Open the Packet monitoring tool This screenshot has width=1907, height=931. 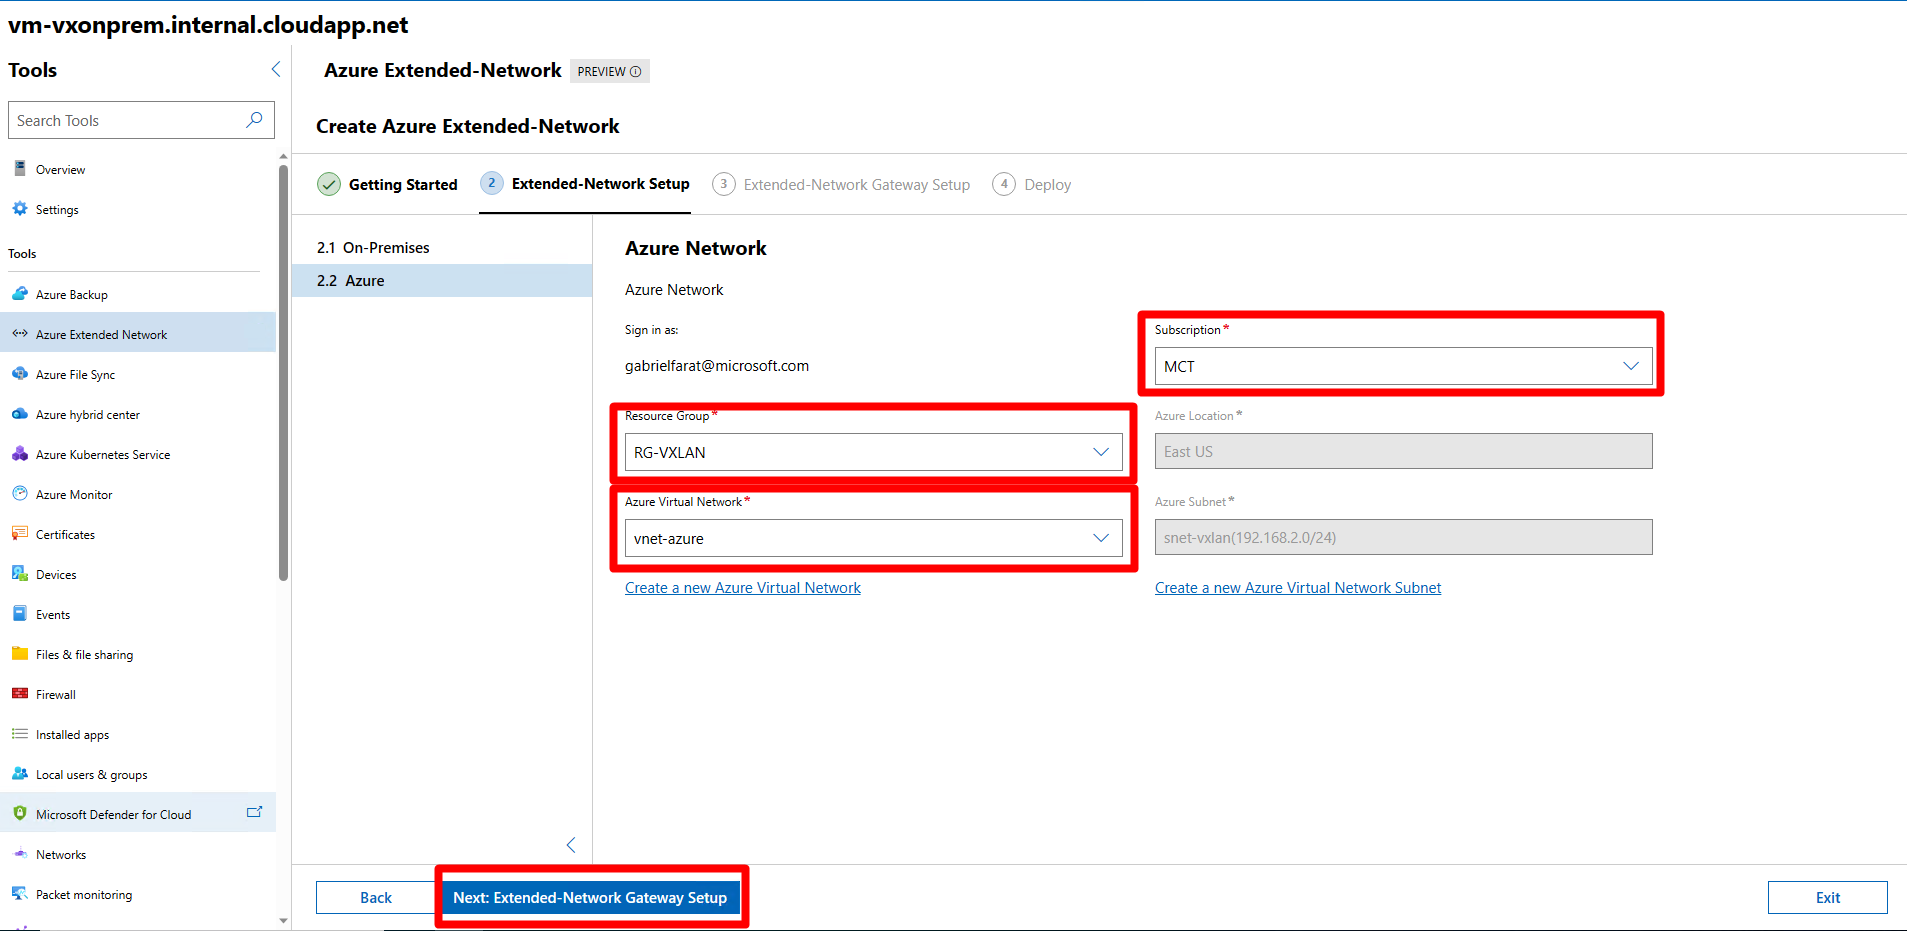coord(84,894)
